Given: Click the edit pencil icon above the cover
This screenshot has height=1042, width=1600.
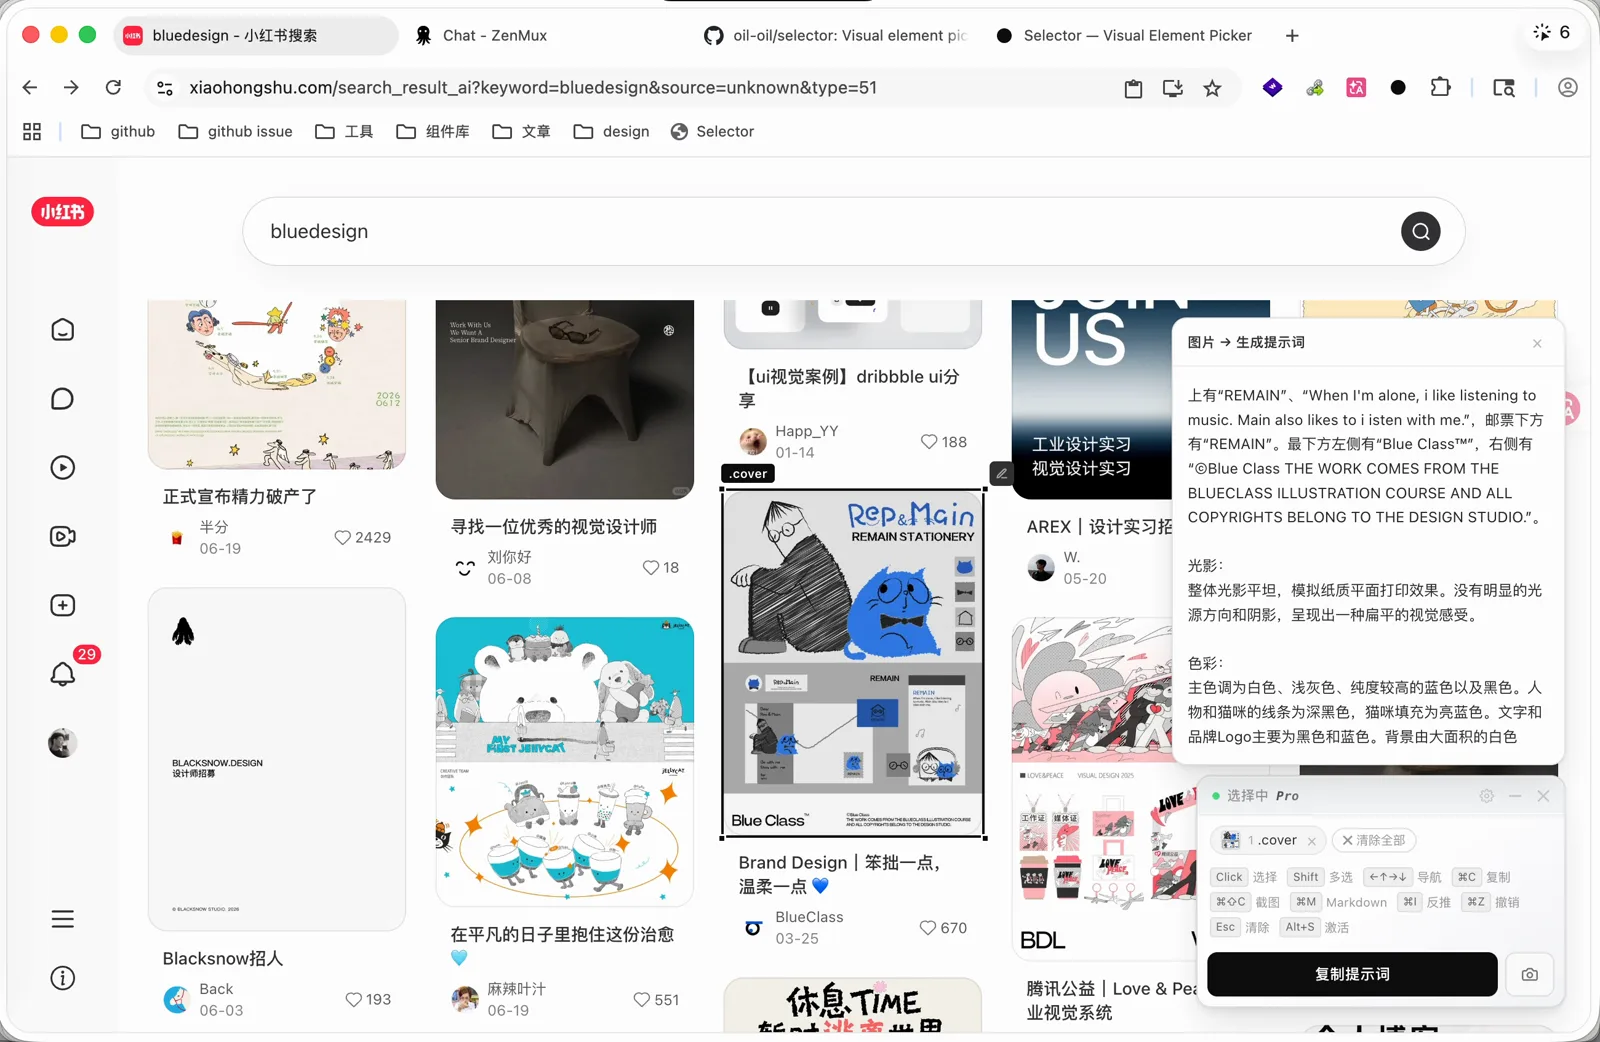Looking at the screenshot, I should (x=1001, y=473).
